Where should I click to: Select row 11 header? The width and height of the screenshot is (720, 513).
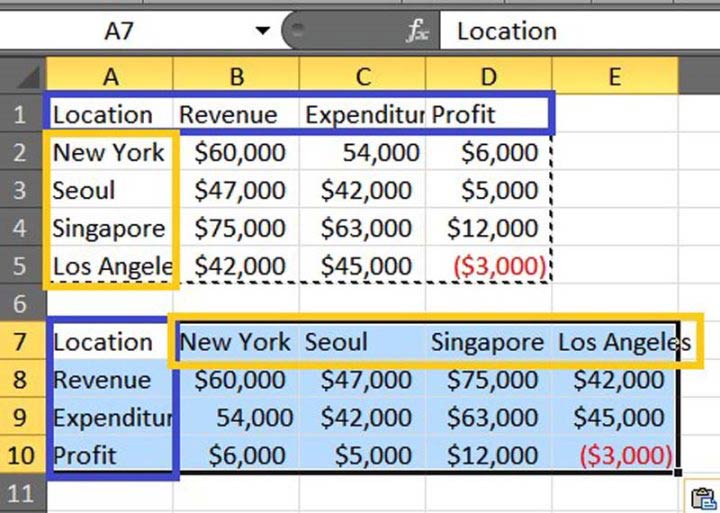point(23,494)
